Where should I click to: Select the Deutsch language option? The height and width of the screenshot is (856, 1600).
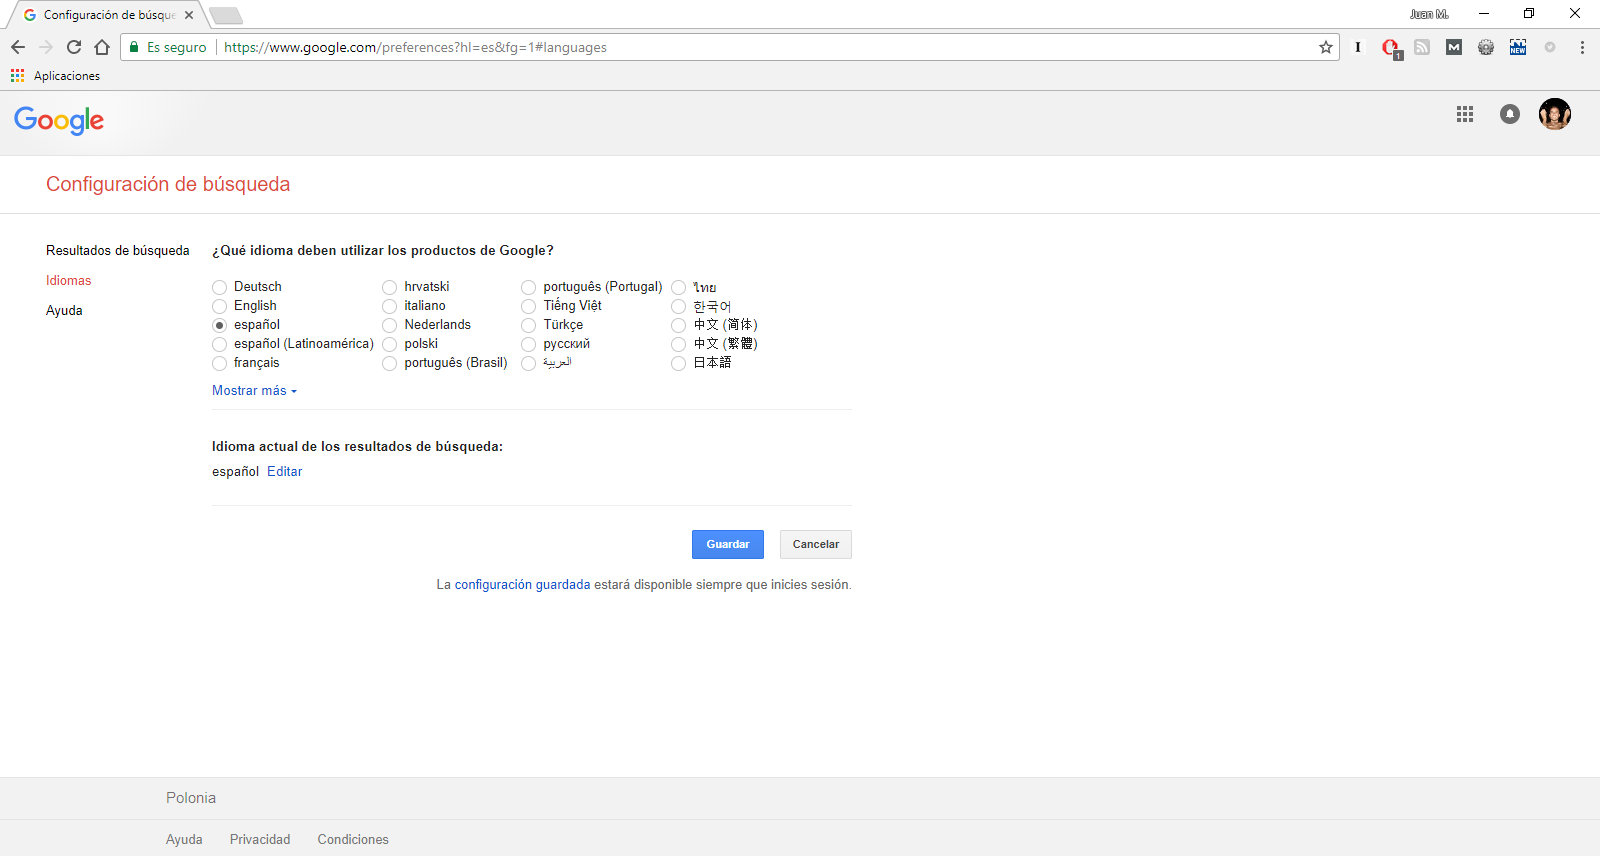coord(220,288)
